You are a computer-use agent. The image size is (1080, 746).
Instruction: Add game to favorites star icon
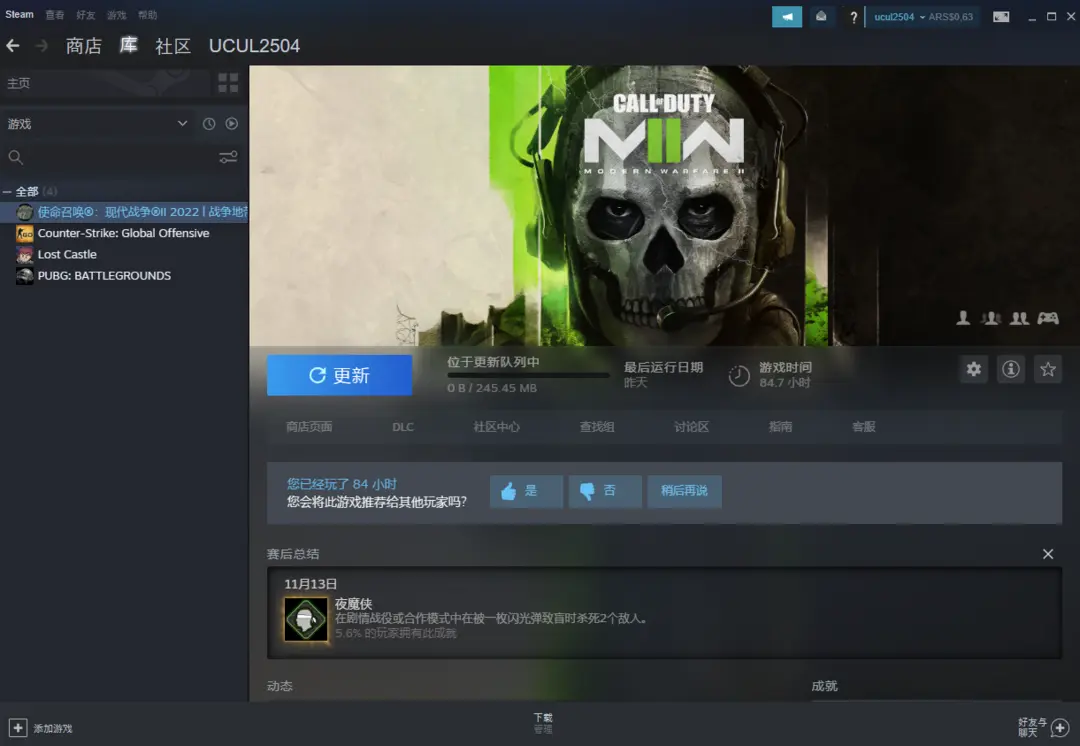point(1048,369)
